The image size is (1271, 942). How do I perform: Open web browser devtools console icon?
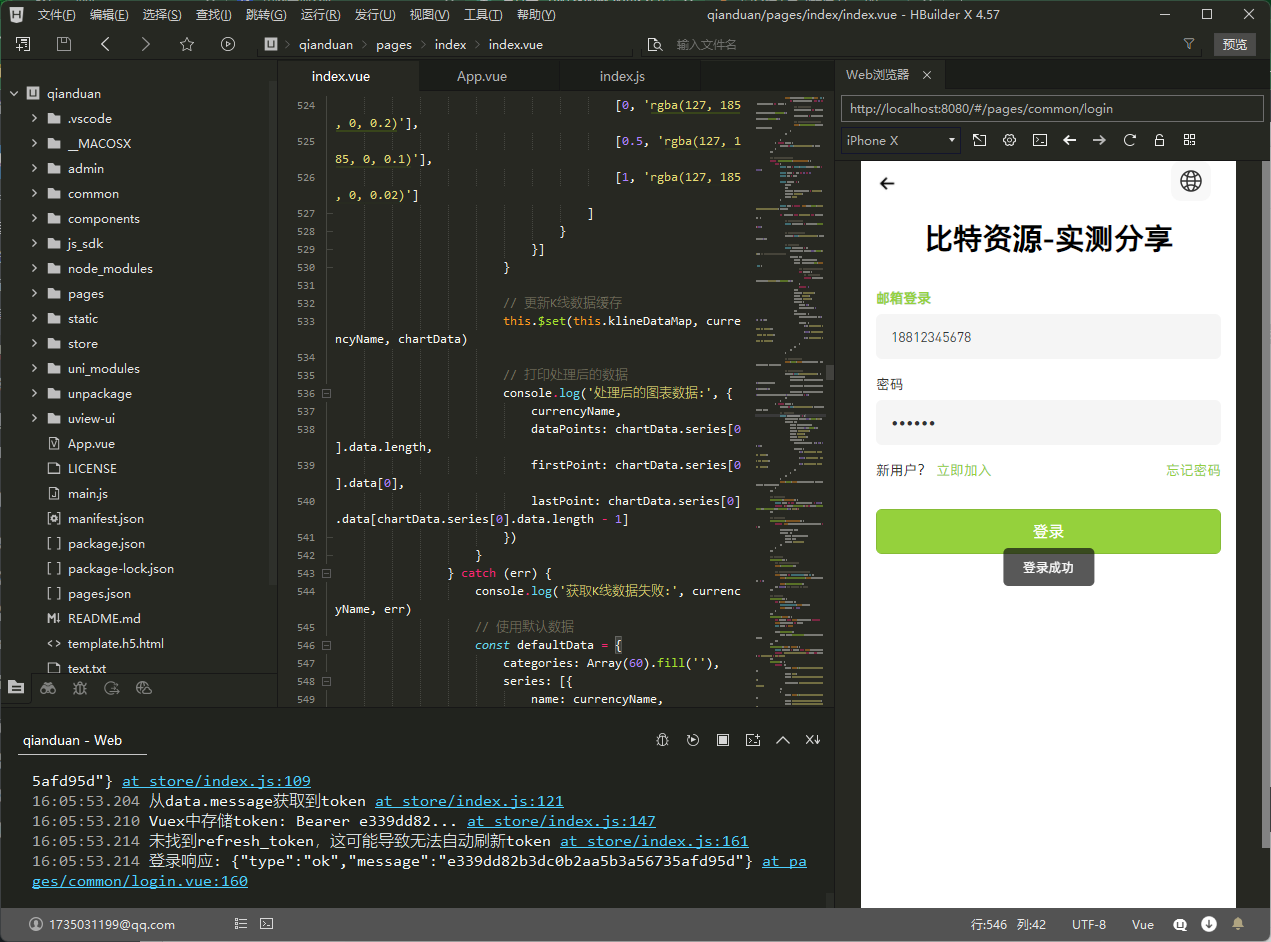click(1040, 140)
